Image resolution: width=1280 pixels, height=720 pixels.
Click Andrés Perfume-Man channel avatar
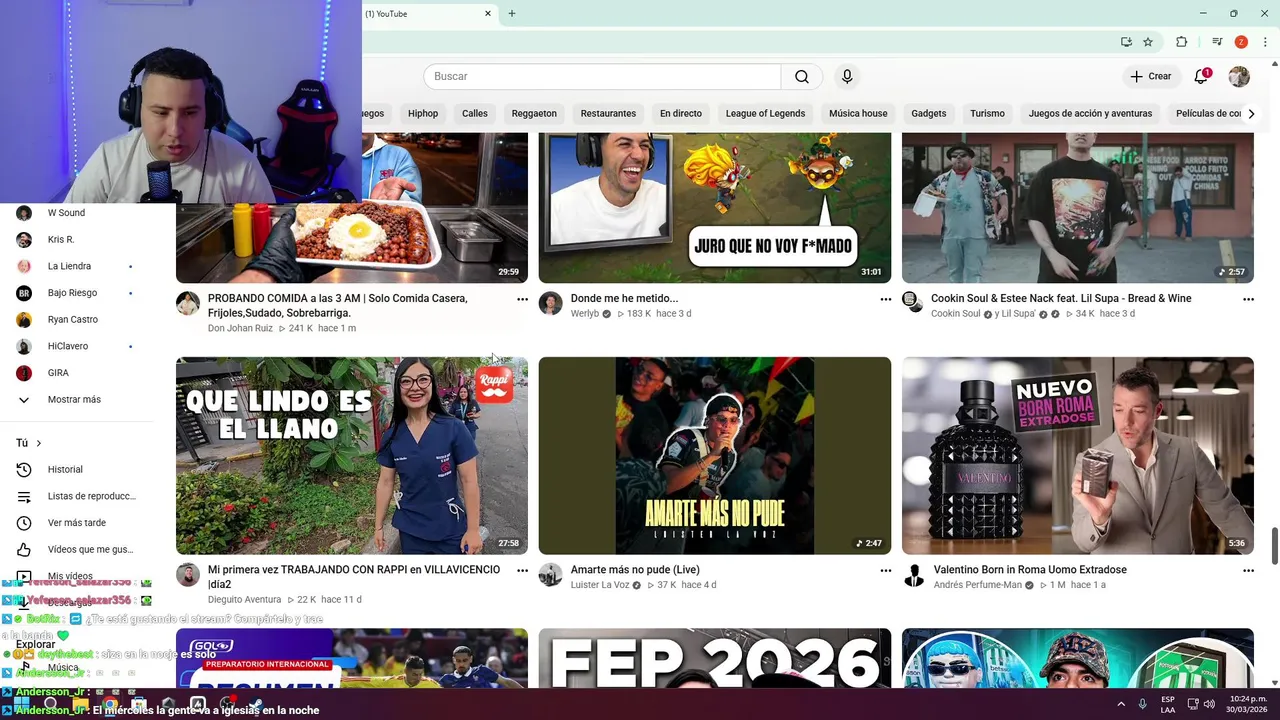click(x=914, y=574)
